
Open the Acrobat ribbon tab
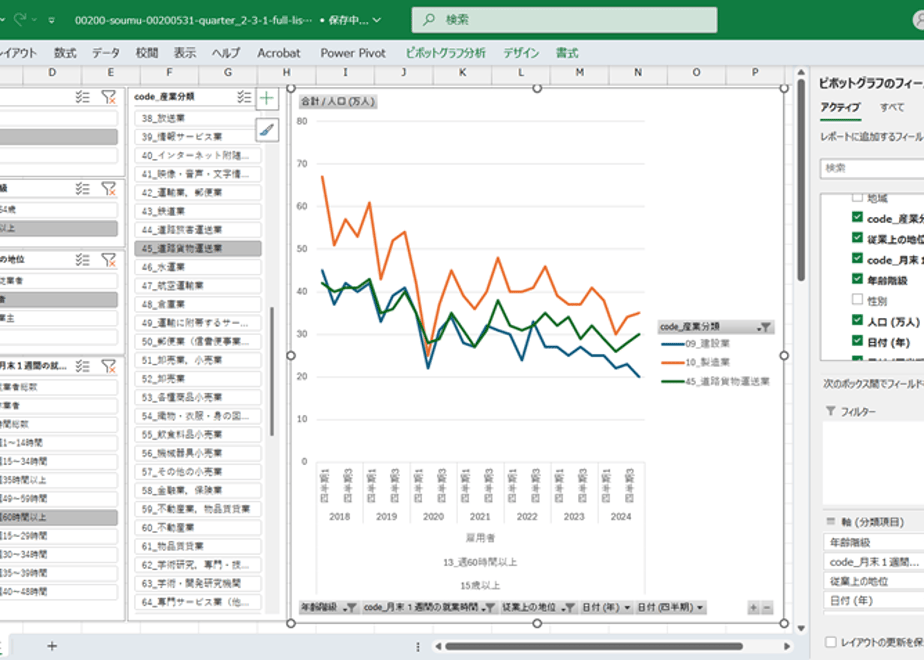279,53
